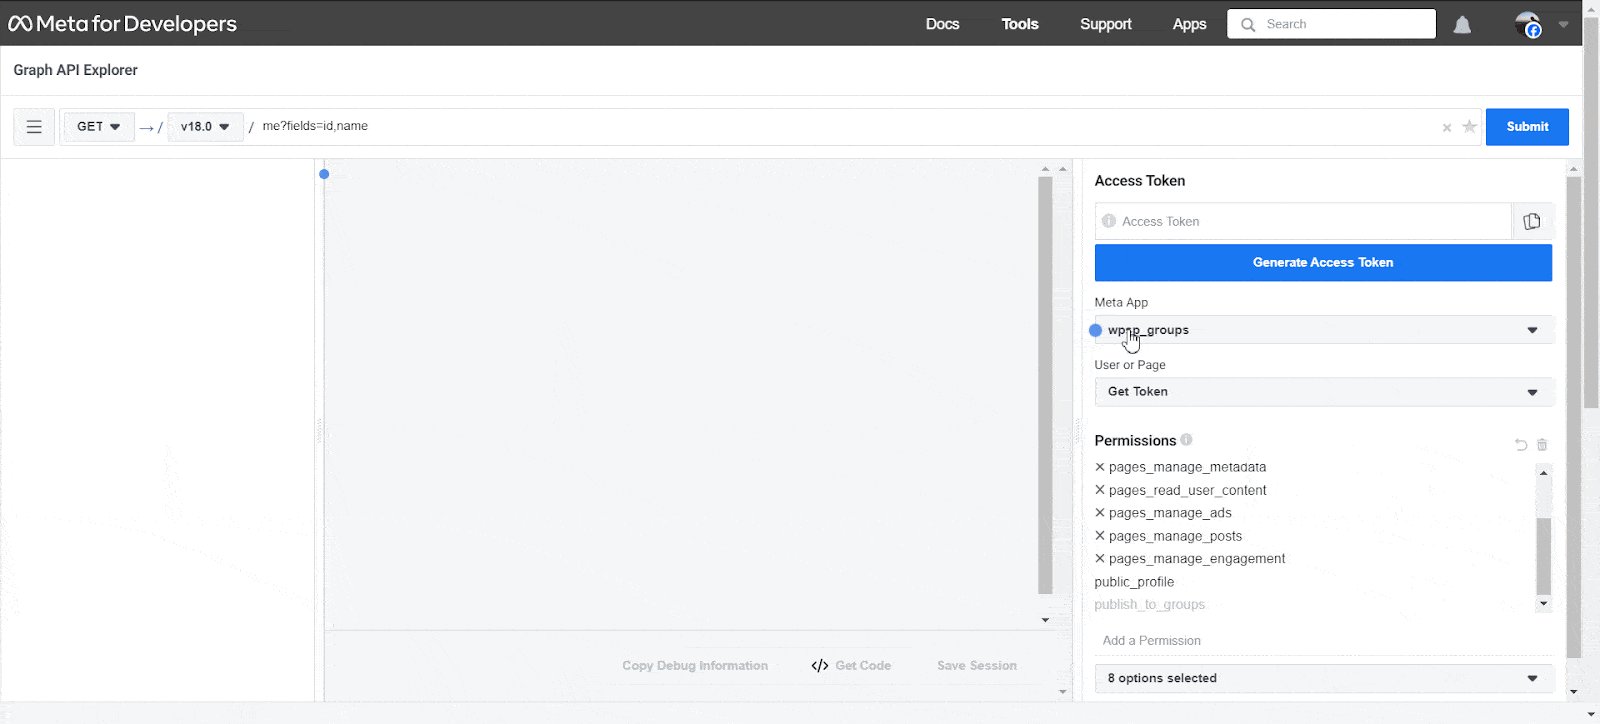Open the v18.0 version dropdown
Screen dimensions: 1600x724
205,127
